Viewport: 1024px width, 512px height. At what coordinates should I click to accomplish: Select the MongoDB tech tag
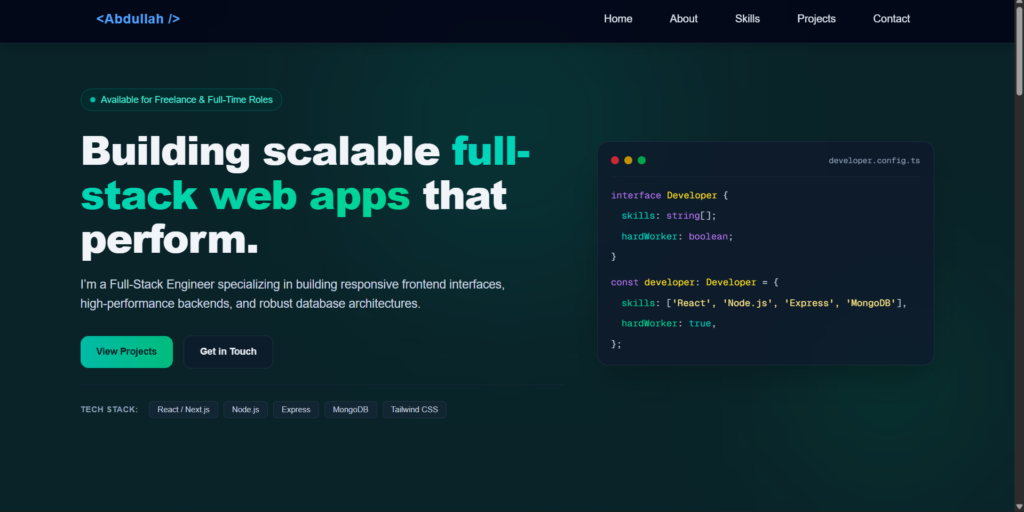[x=351, y=409]
